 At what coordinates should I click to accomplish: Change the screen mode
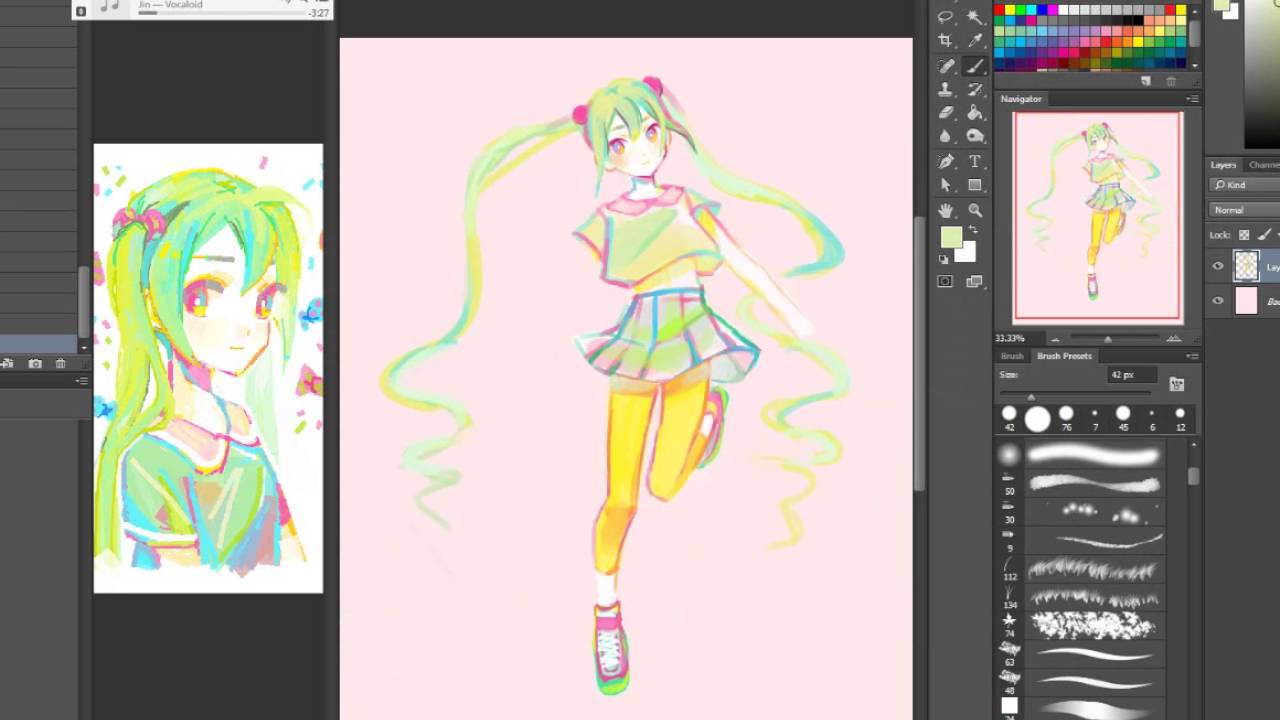(x=975, y=282)
